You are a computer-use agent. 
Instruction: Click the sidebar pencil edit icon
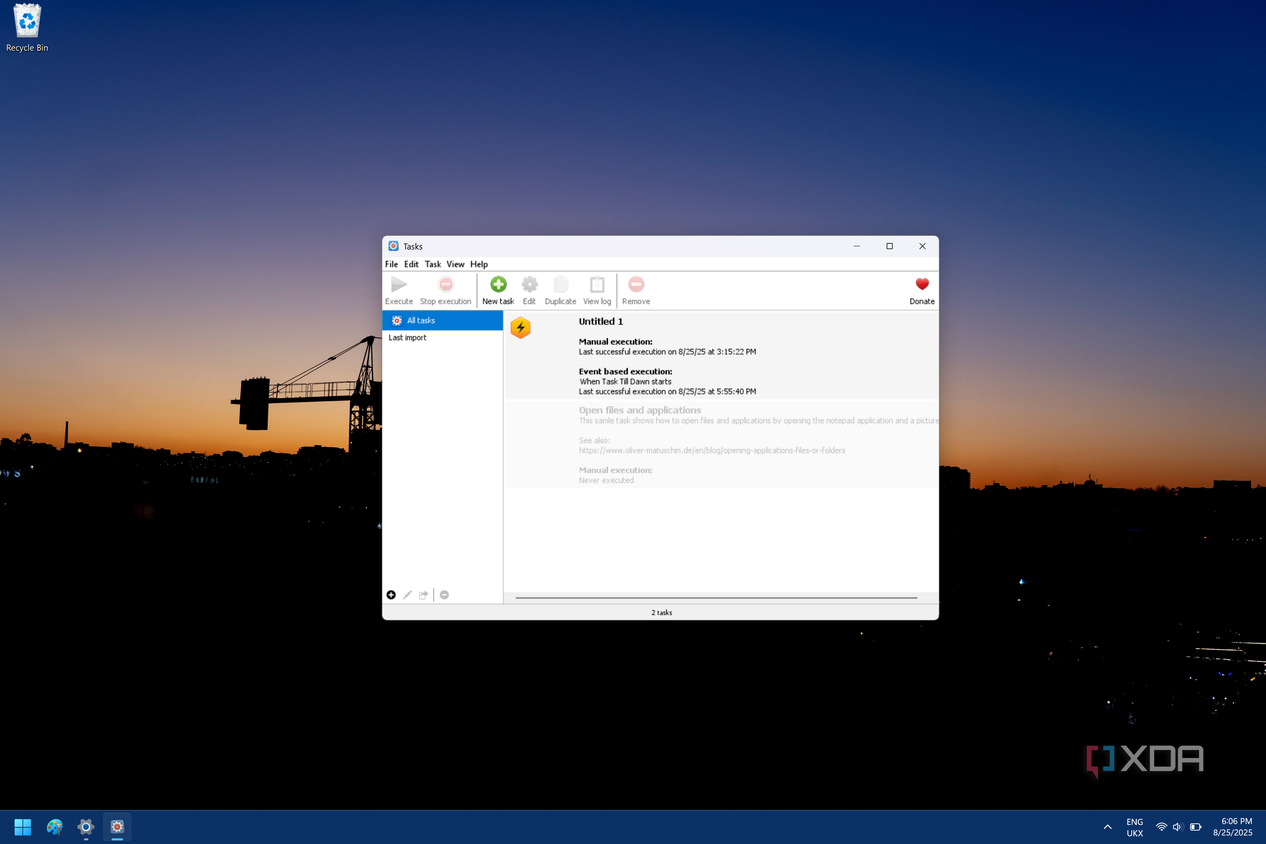[407, 595]
